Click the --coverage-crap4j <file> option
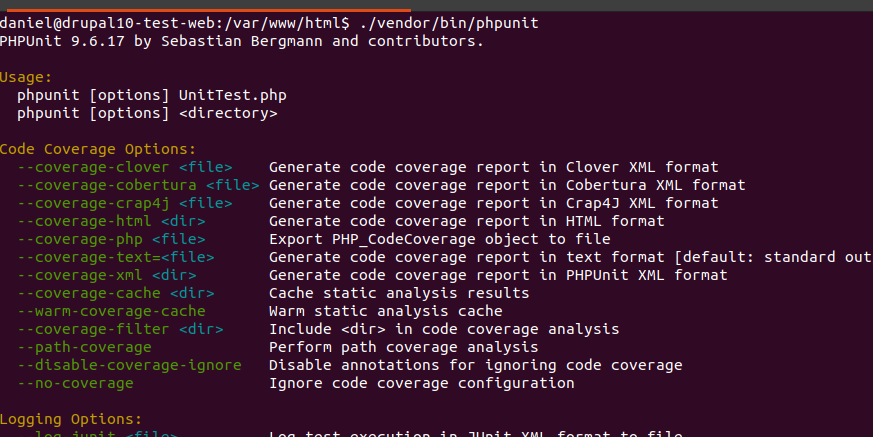This screenshot has height=437, width=873. point(125,203)
